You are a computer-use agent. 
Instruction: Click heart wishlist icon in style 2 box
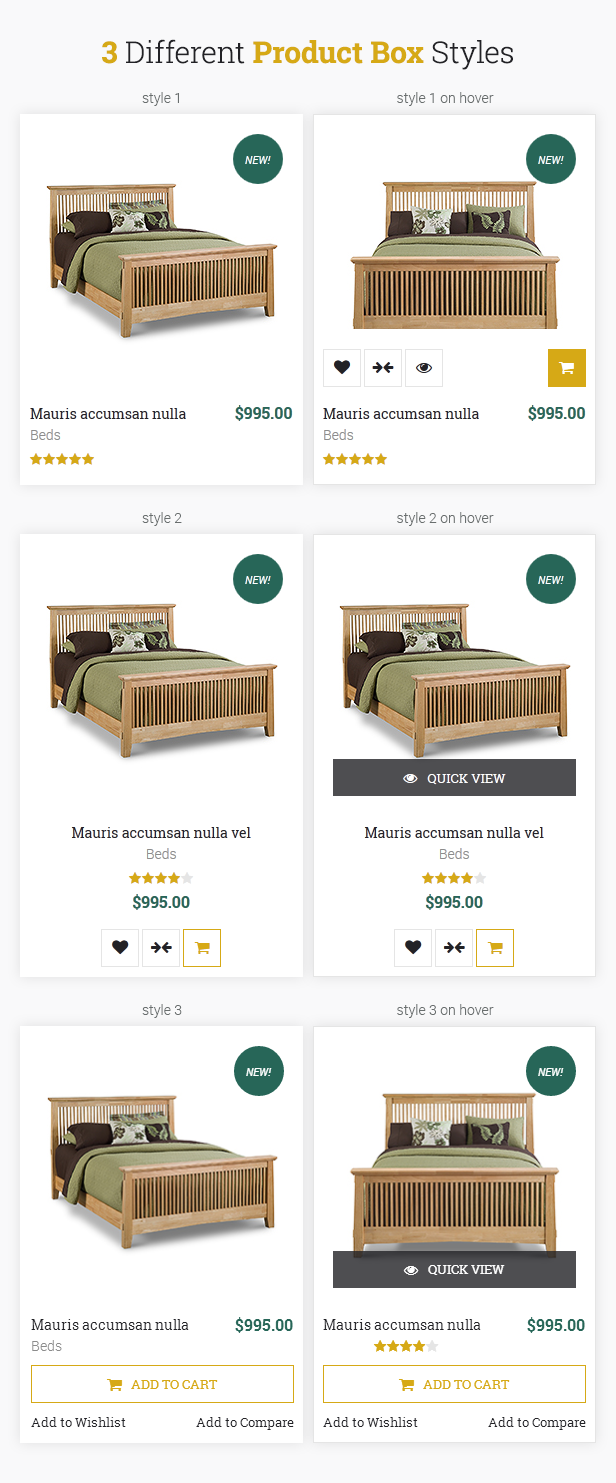coord(120,948)
